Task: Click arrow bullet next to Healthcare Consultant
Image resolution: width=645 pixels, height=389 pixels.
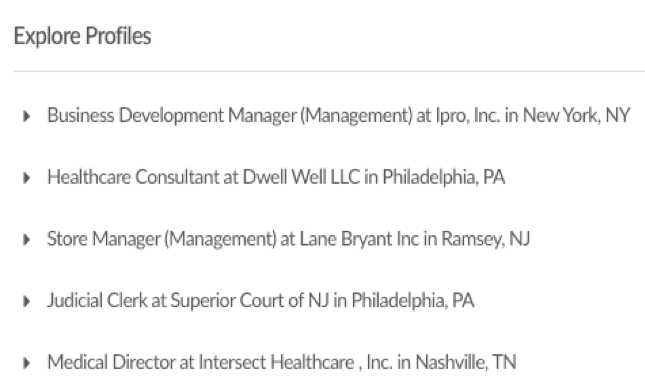Action: click(x=27, y=178)
